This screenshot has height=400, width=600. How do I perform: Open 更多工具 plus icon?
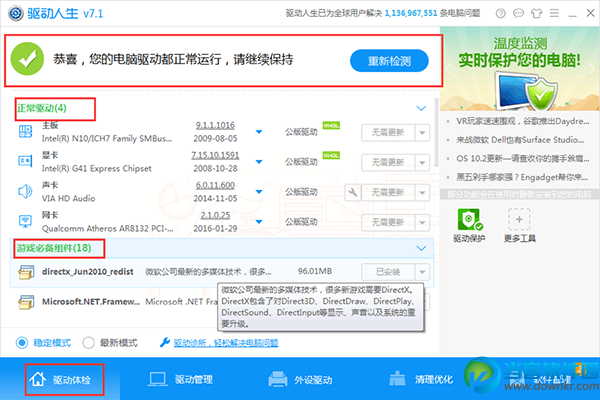coord(519,219)
